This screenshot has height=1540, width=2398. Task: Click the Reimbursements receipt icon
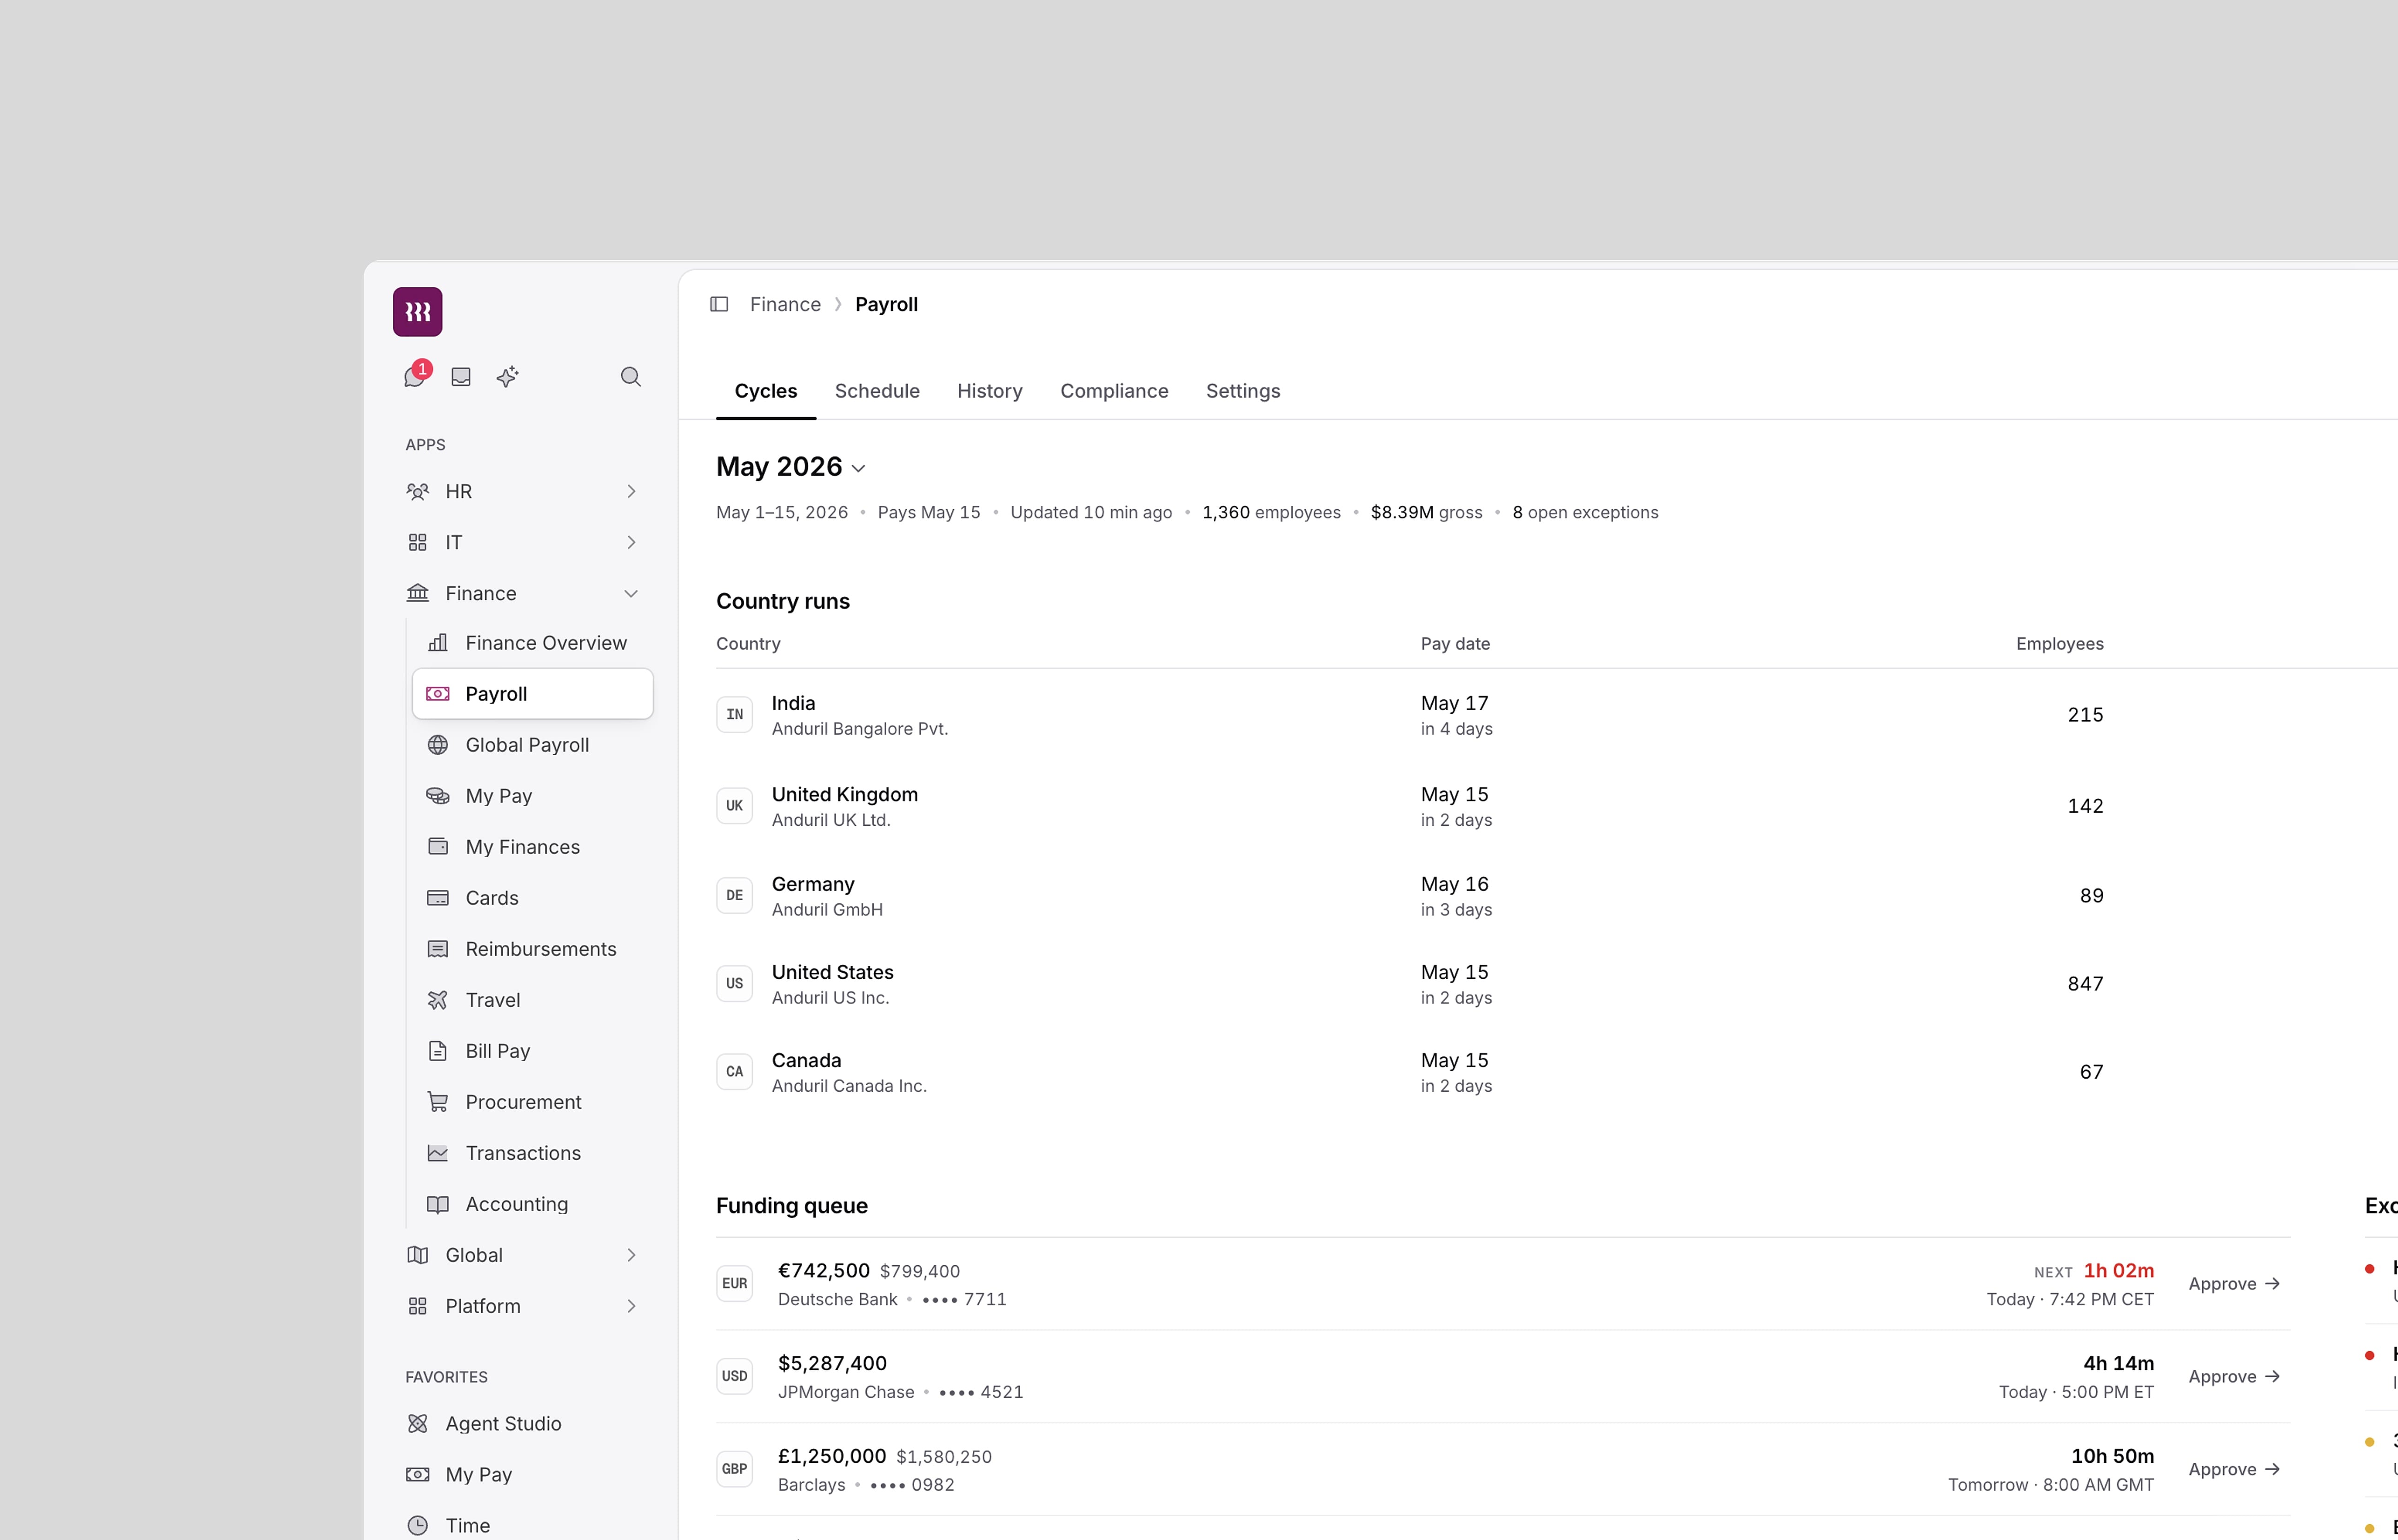438,949
